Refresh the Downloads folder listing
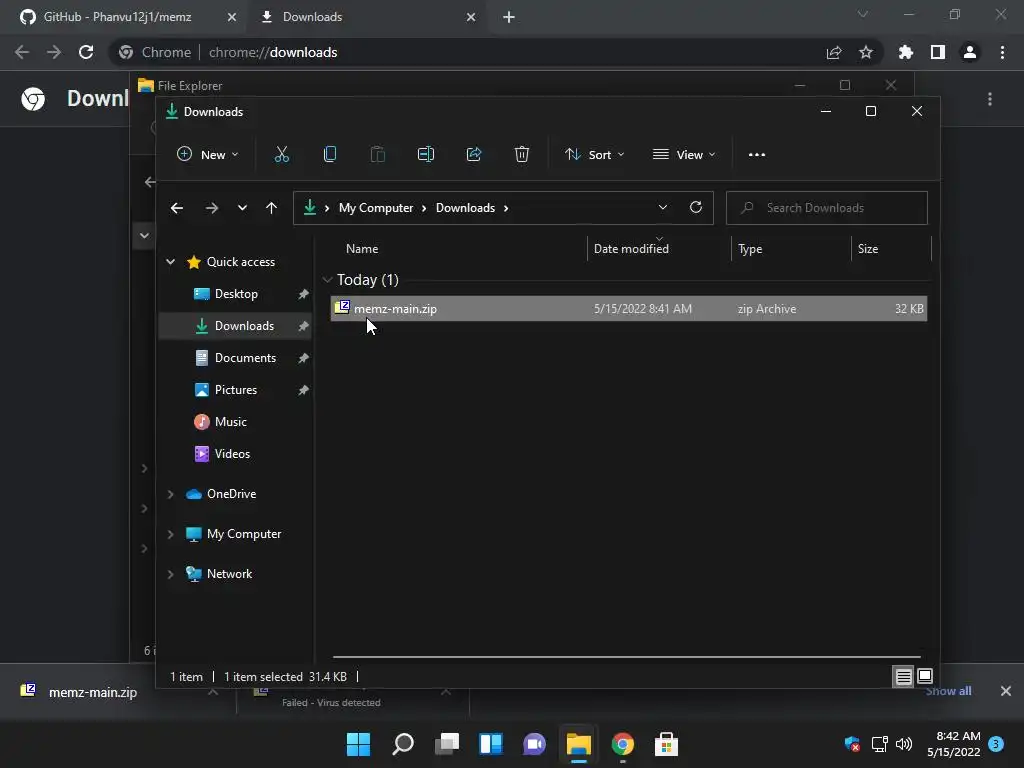 pyautogui.click(x=696, y=208)
